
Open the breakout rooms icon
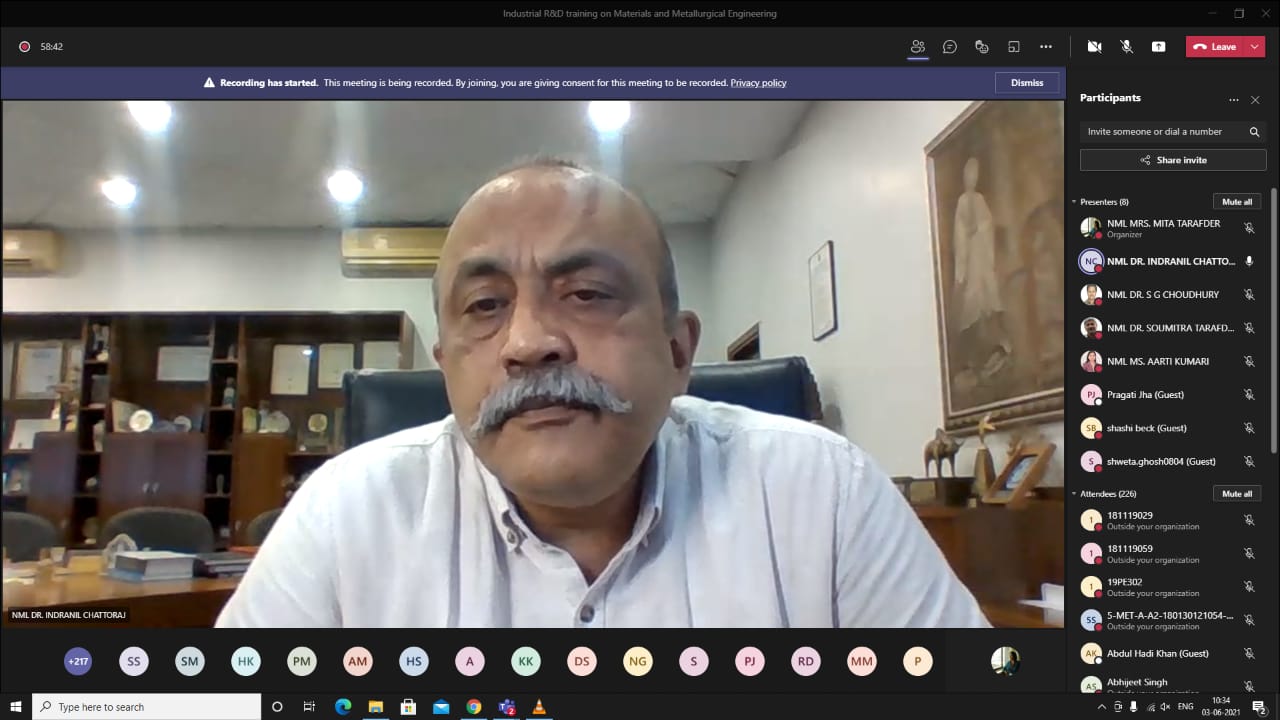click(x=1014, y=47)
